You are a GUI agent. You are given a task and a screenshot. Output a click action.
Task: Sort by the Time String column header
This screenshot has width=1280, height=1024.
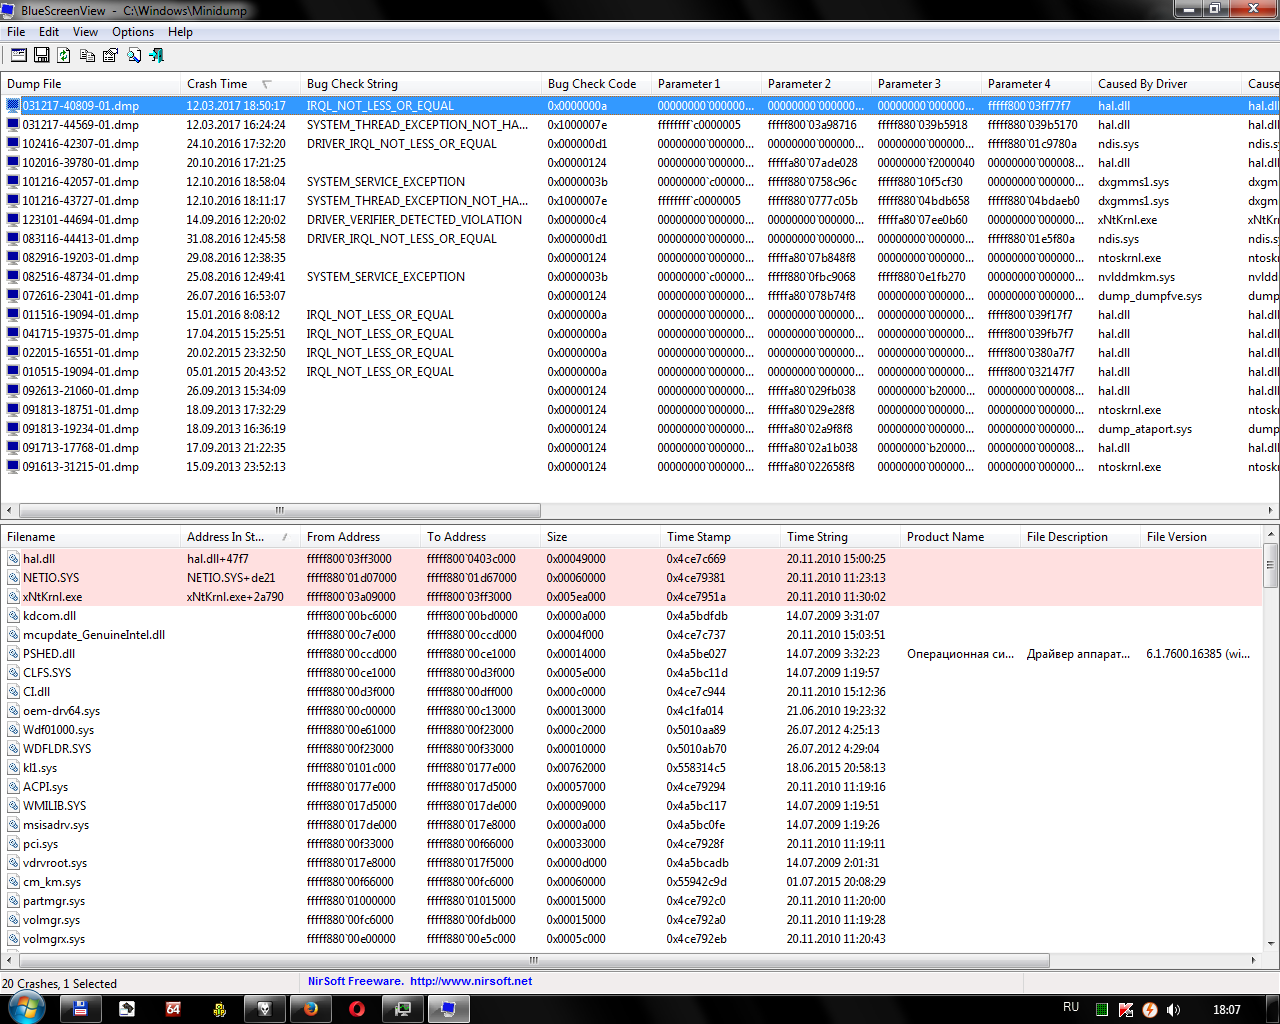coord(841,537)
